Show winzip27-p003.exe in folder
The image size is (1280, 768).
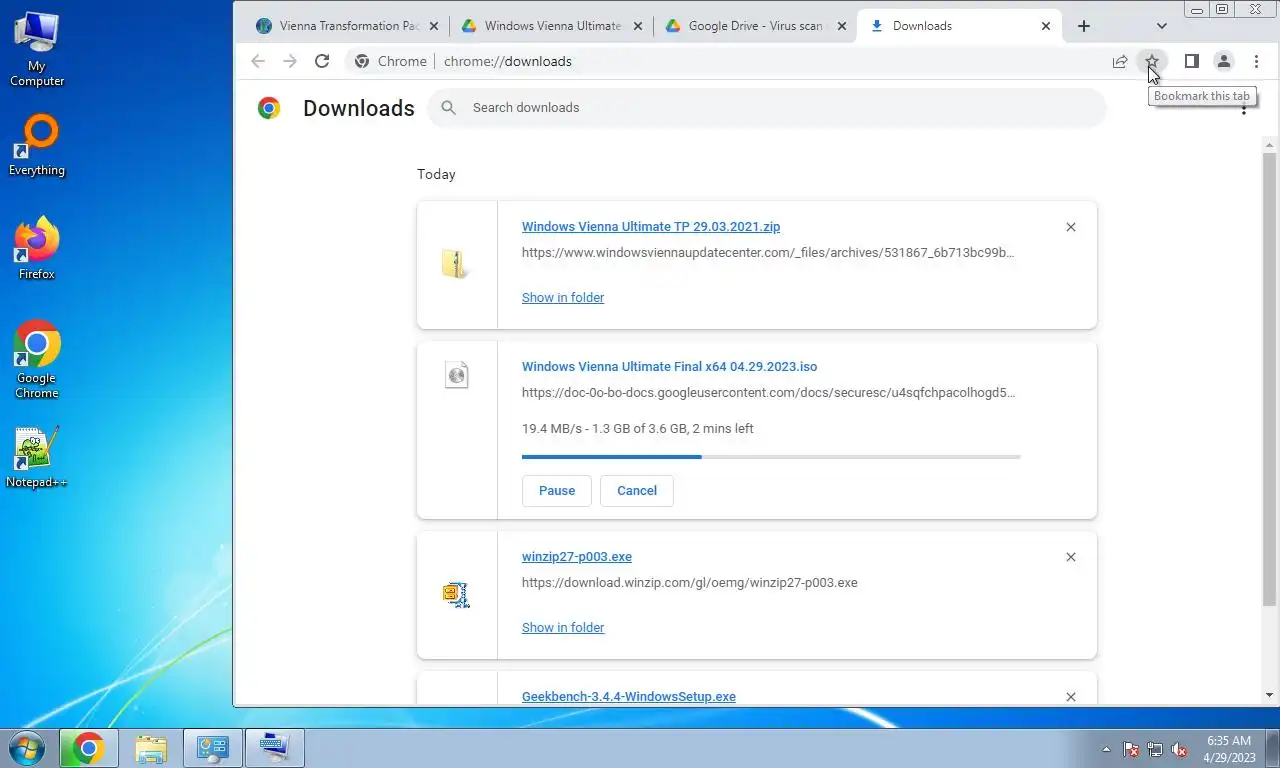click(563, 628)
